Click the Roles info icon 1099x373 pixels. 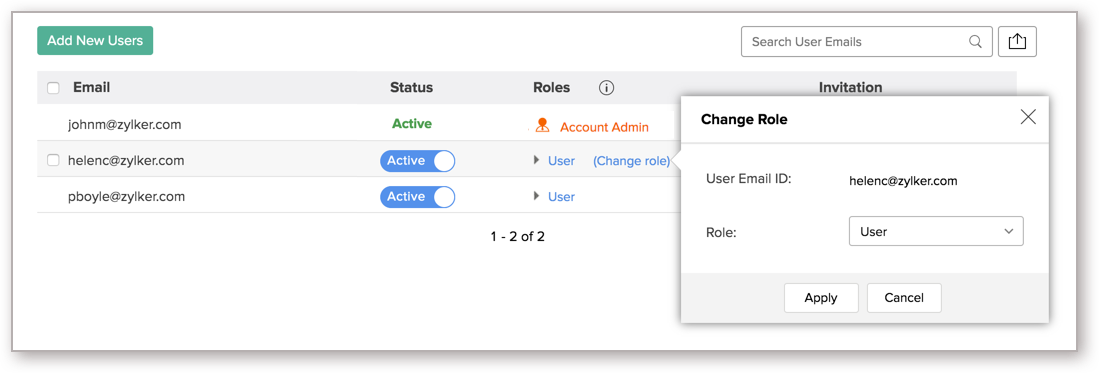pyautogui.click(x=607, y=88)
